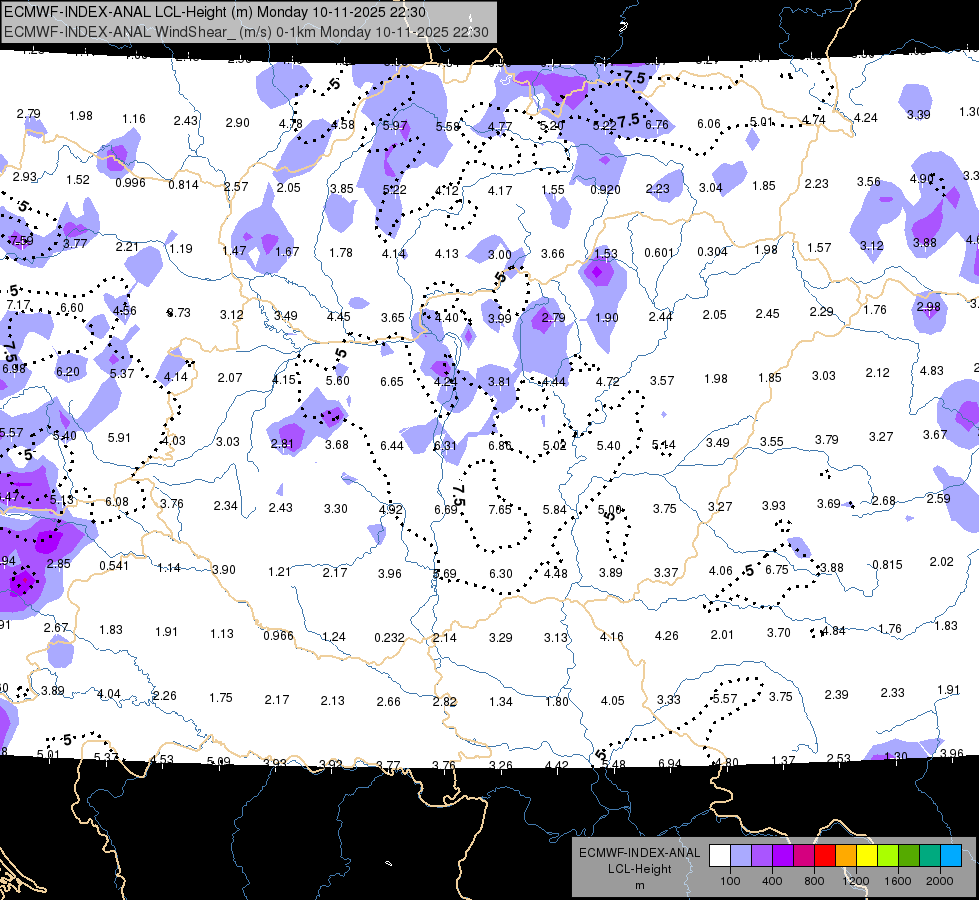Click the wind shear value '6.06'

[x=709, y=124]
